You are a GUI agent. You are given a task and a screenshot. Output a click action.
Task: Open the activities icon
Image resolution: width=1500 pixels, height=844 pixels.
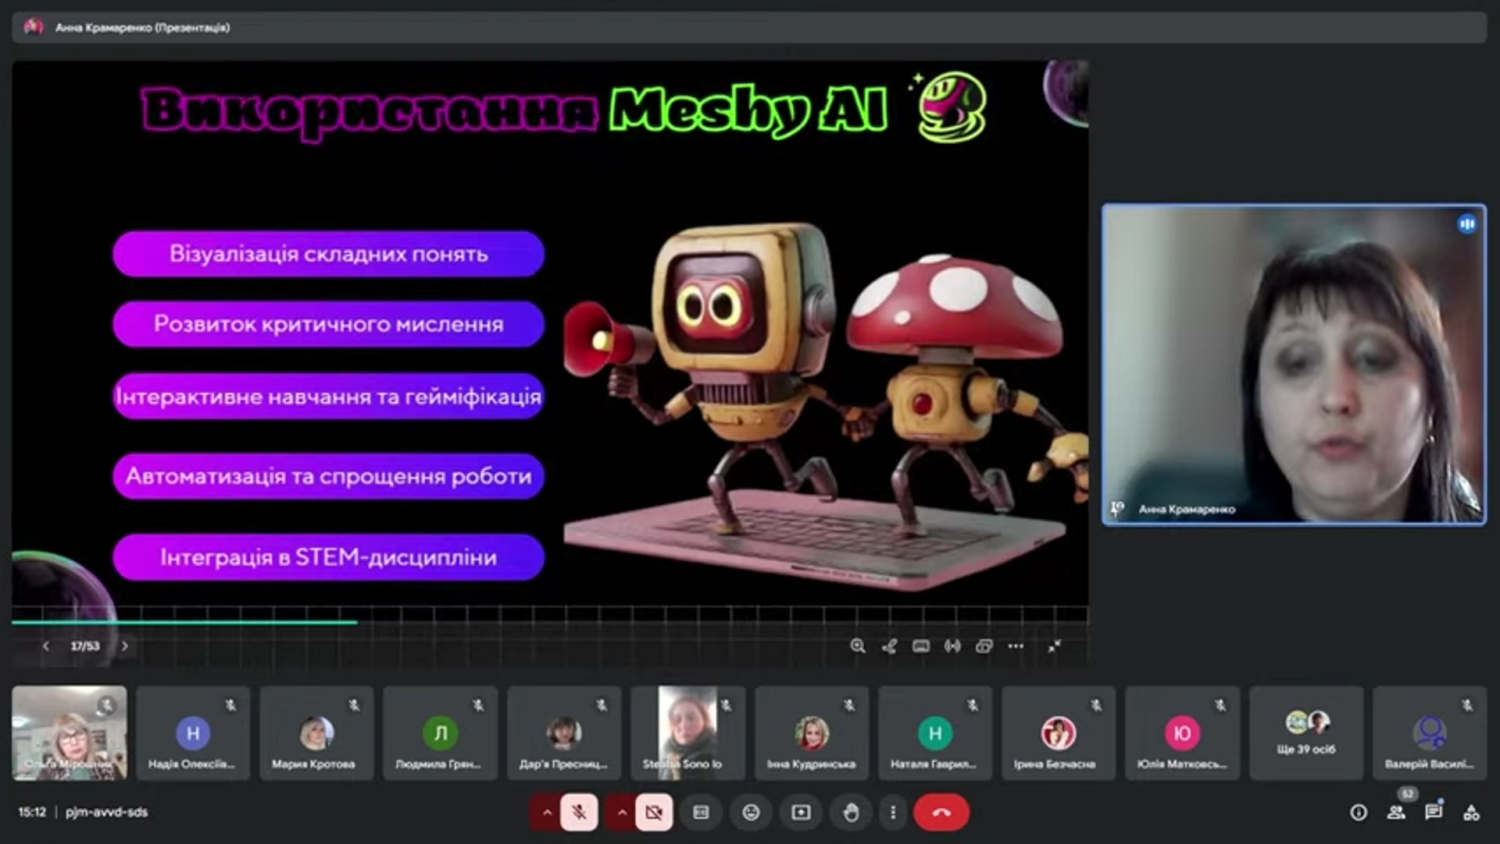[x=1471, y=812]
